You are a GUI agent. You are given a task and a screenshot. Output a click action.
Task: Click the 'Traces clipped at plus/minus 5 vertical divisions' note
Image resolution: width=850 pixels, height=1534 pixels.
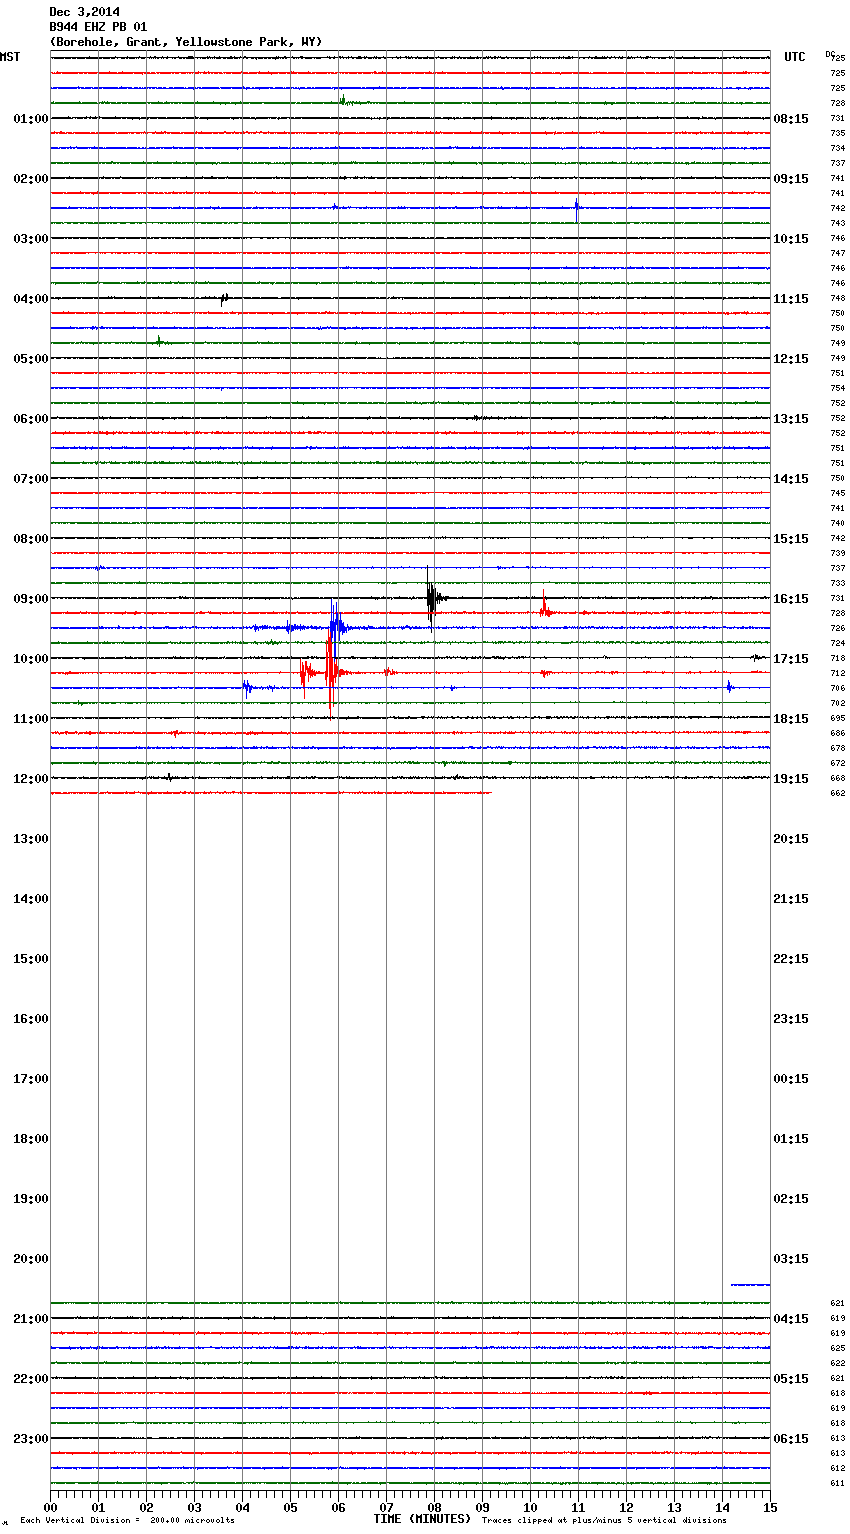(604, 1521)
